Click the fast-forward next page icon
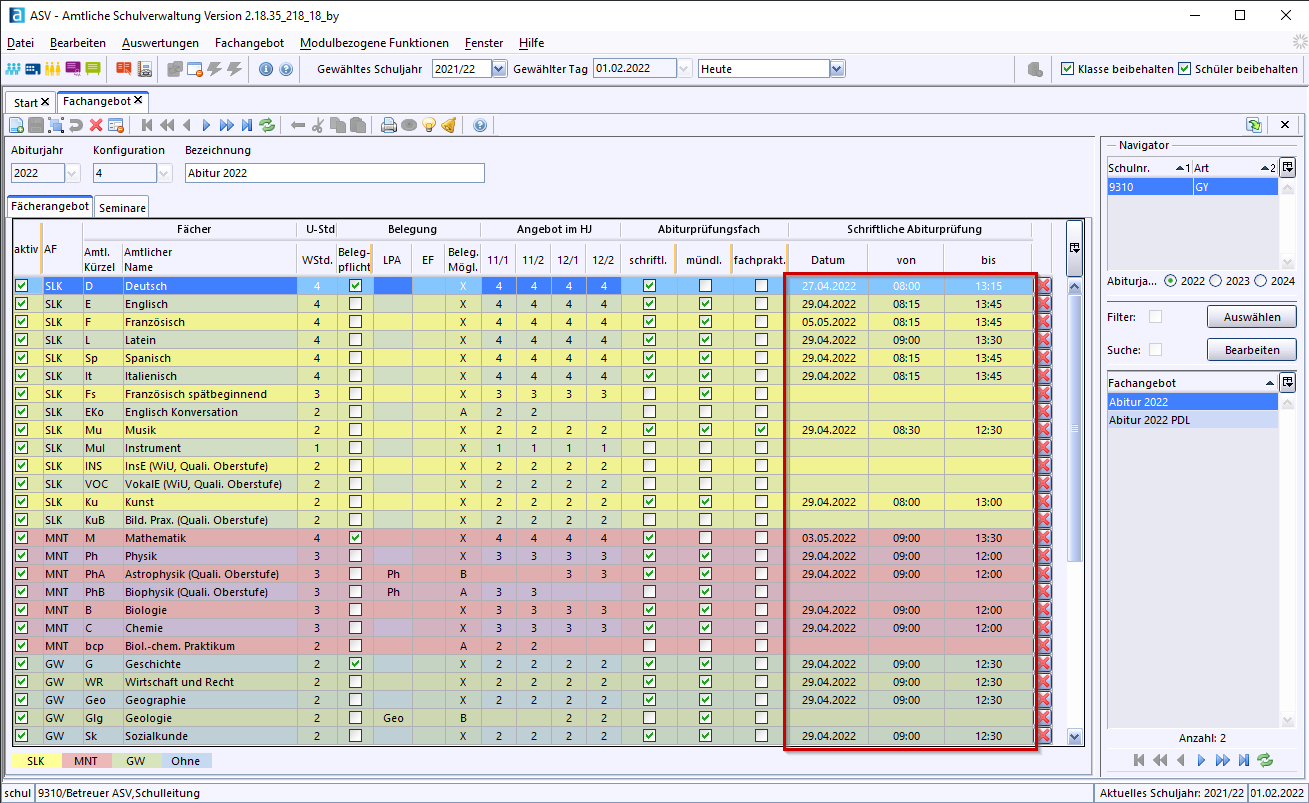Viewport: 1309px width, 803px height. [x=227, y=125]
